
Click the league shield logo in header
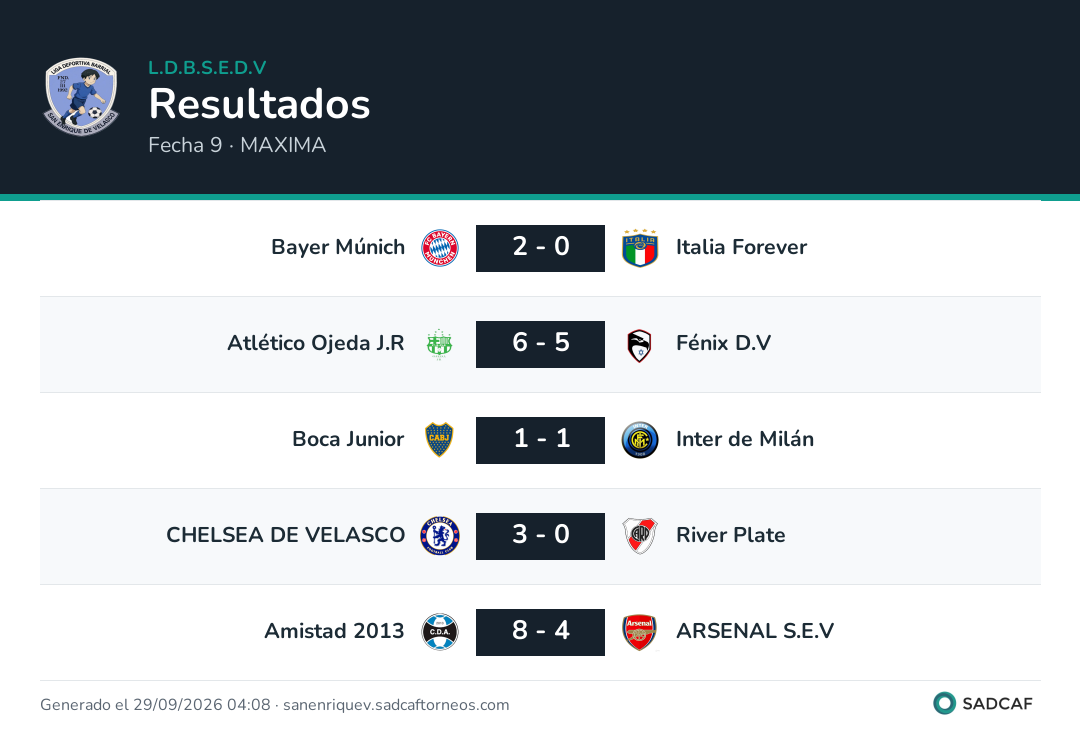point(81,96)
